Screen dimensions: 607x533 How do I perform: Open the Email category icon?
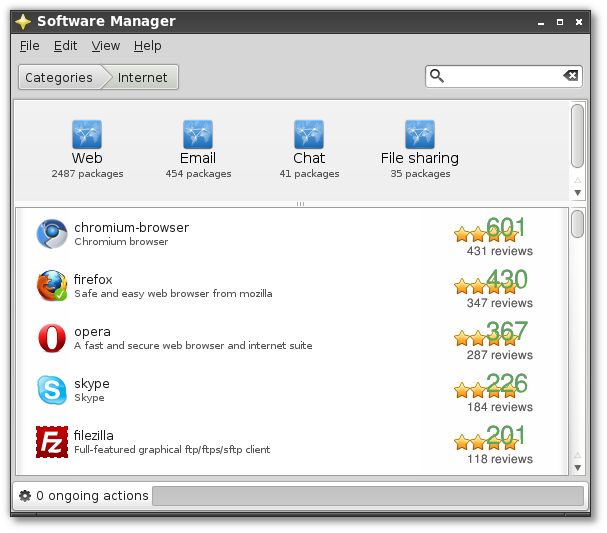[198, 134]
